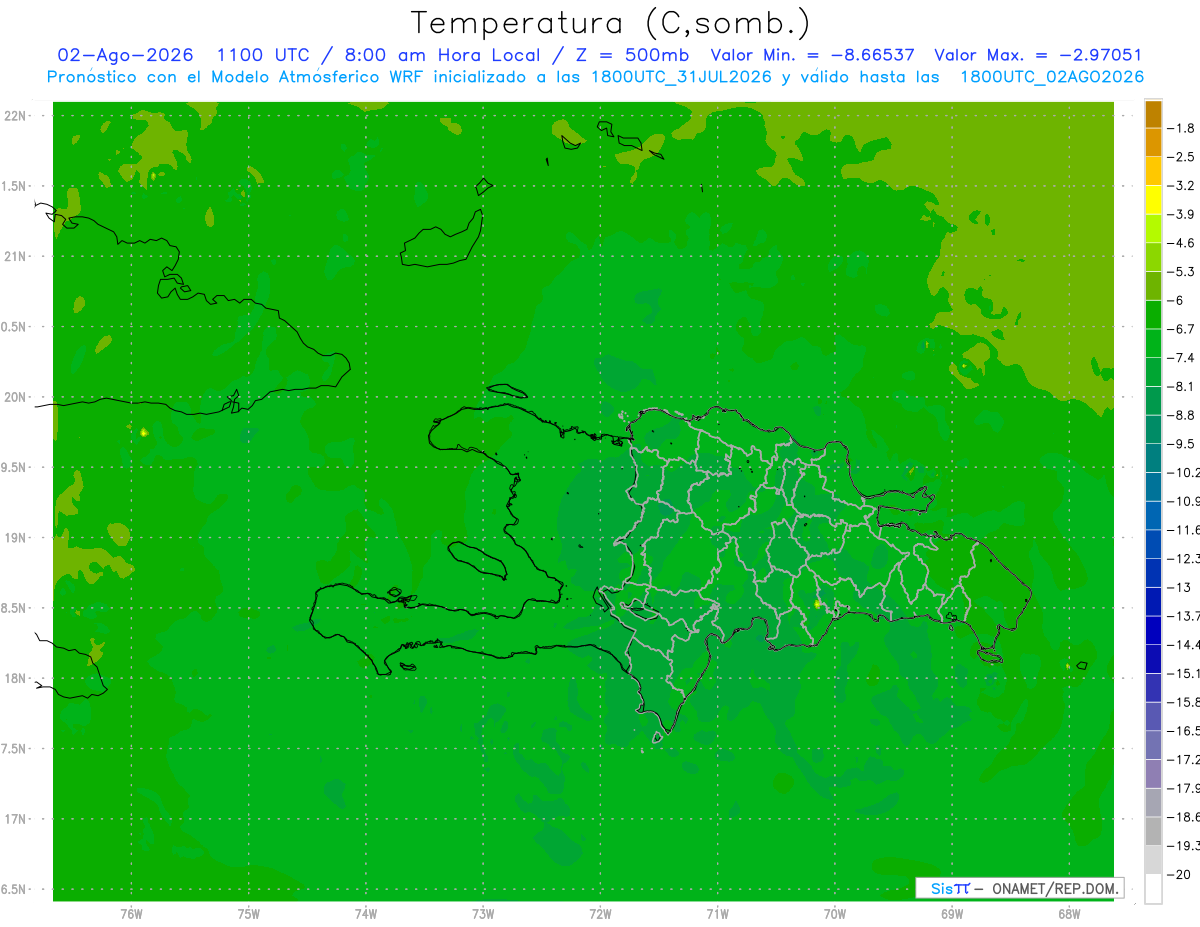Click the '17N' latitude label

[x=13, y=819]
